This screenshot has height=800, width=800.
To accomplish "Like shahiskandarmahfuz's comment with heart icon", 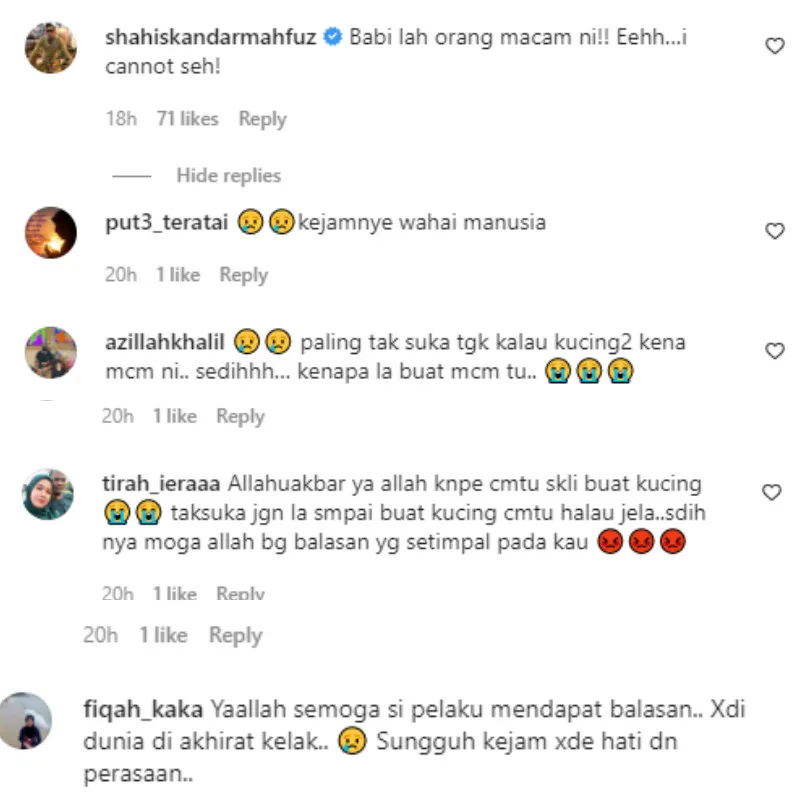I will [774, 46].
